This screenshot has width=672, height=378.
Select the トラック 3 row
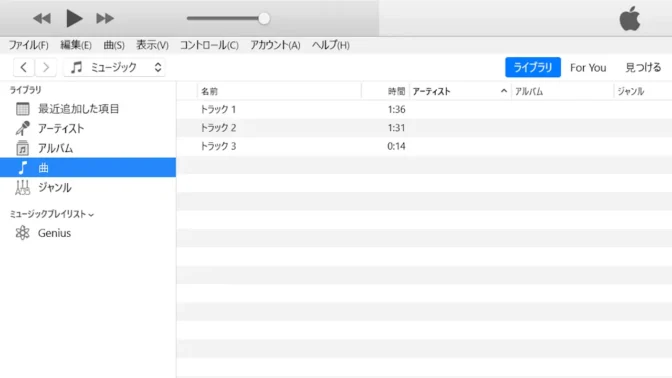coord(424,146)
